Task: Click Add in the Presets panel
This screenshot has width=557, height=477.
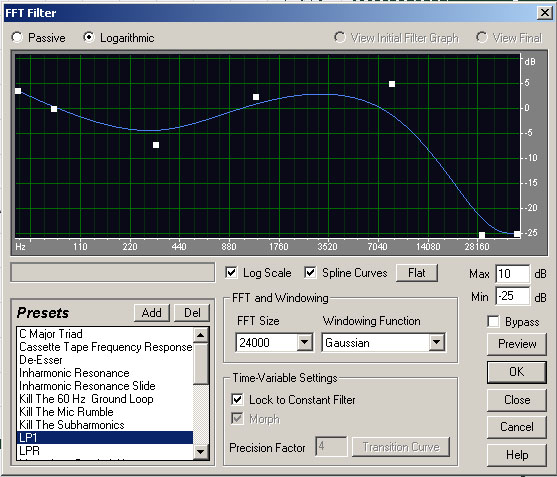Action: coord(152,313)
